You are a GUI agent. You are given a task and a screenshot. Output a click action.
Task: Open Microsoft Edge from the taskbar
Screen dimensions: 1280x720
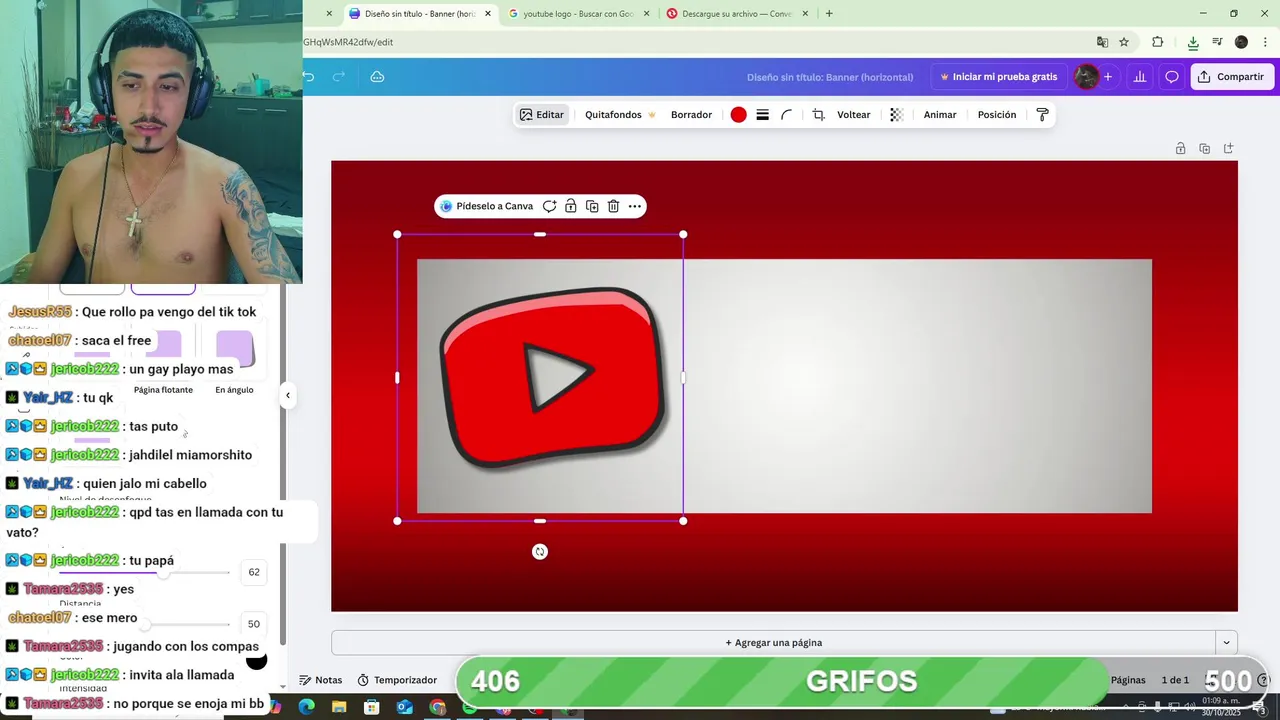[306, 707]
